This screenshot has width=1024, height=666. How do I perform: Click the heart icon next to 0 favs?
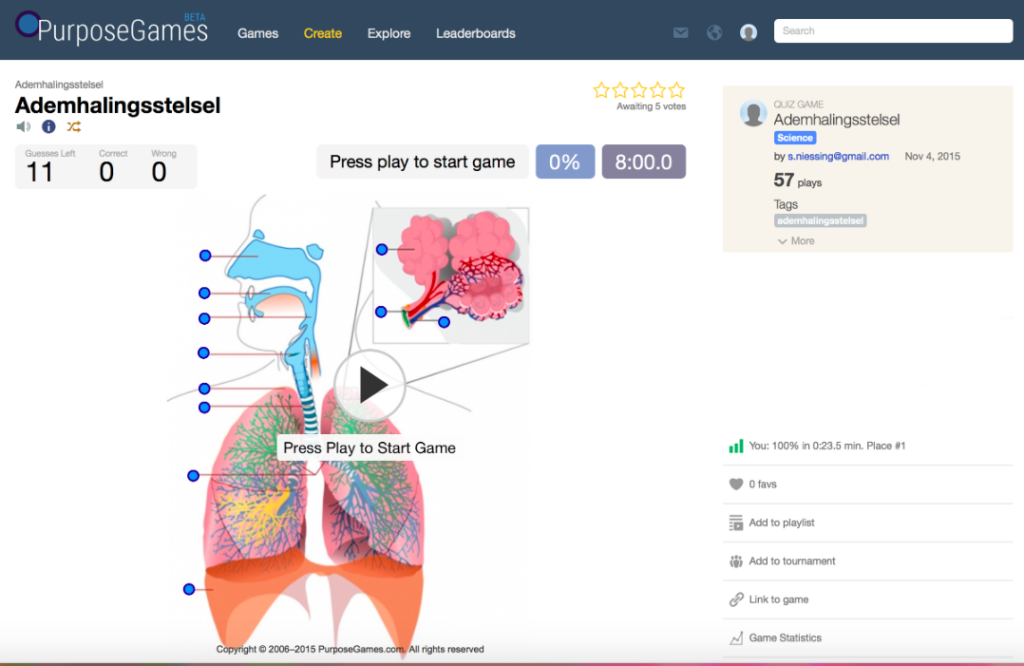(735, 484)
